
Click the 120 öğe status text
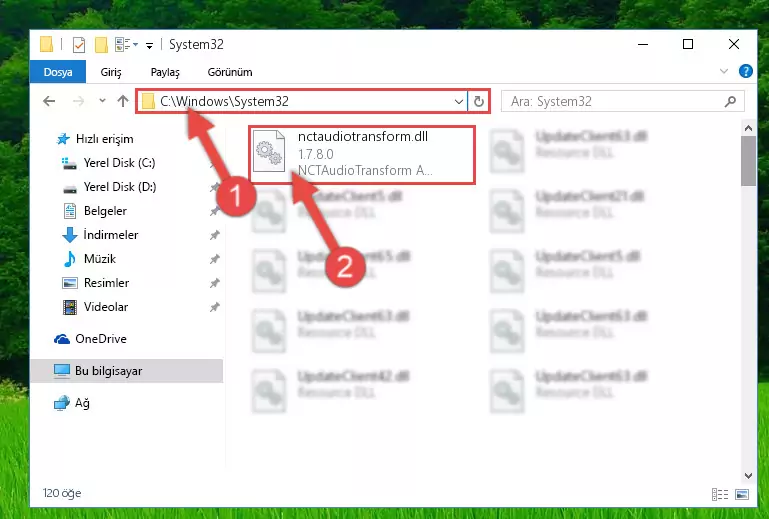coord(62,493)
